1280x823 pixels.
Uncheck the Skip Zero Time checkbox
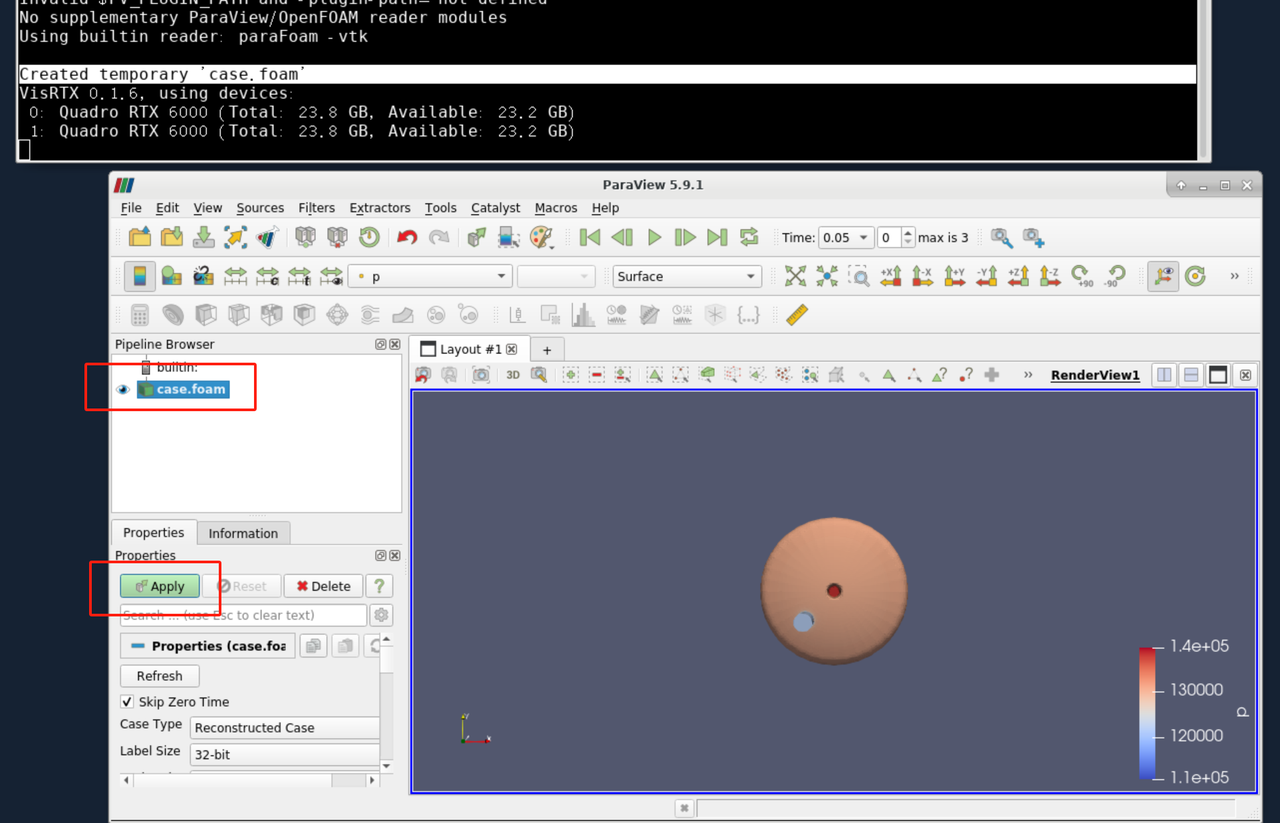pos(127,702)
